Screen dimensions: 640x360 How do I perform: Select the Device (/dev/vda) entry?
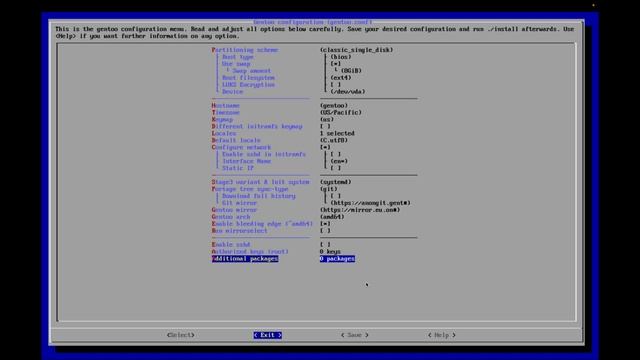(x=294, y=91)
